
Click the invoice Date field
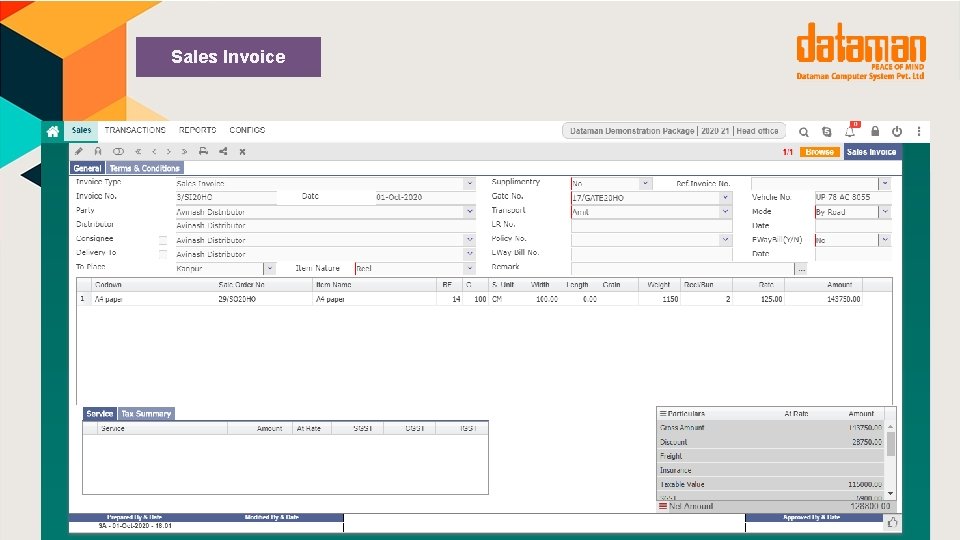pos(425,197)
